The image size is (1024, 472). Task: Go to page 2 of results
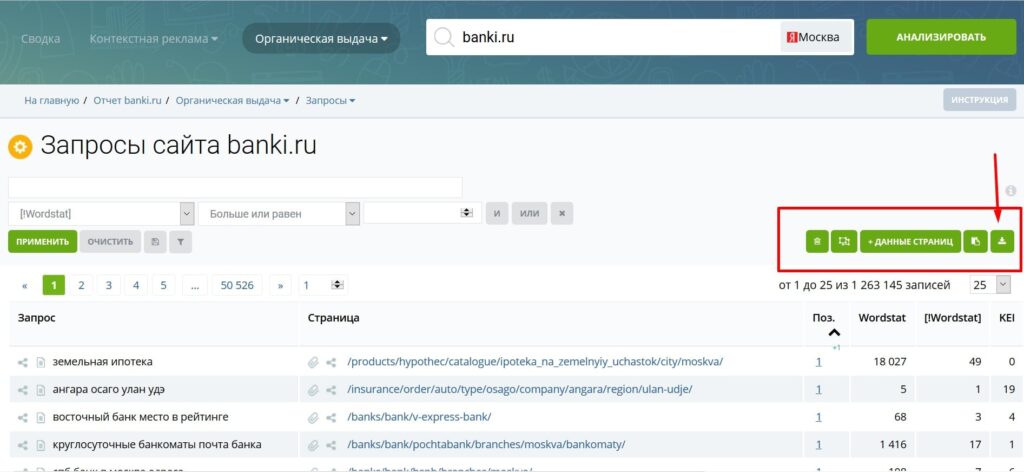[x=81, y=285]
